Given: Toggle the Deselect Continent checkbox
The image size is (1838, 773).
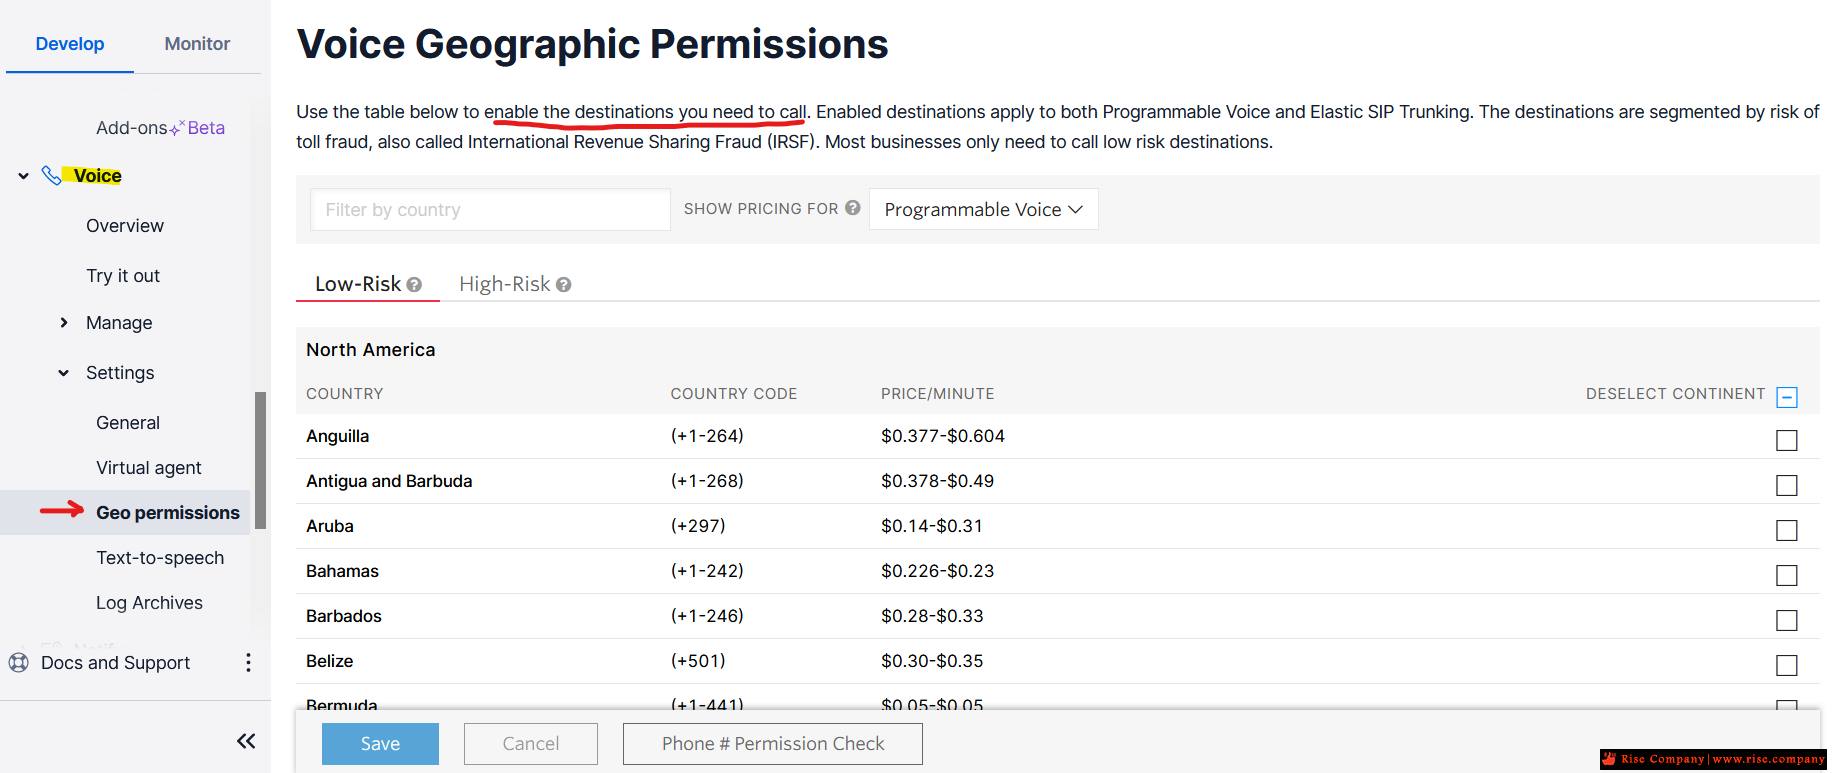Looking at the screenshot, I should pos(1787,397).
